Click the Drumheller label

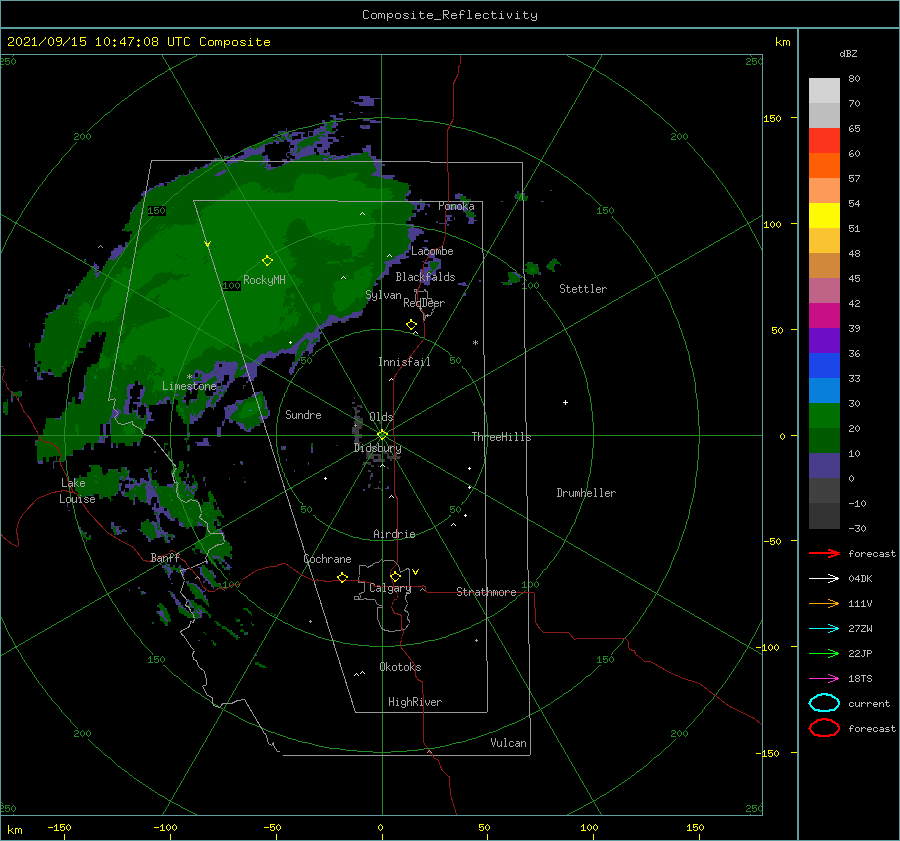[586, 493]
